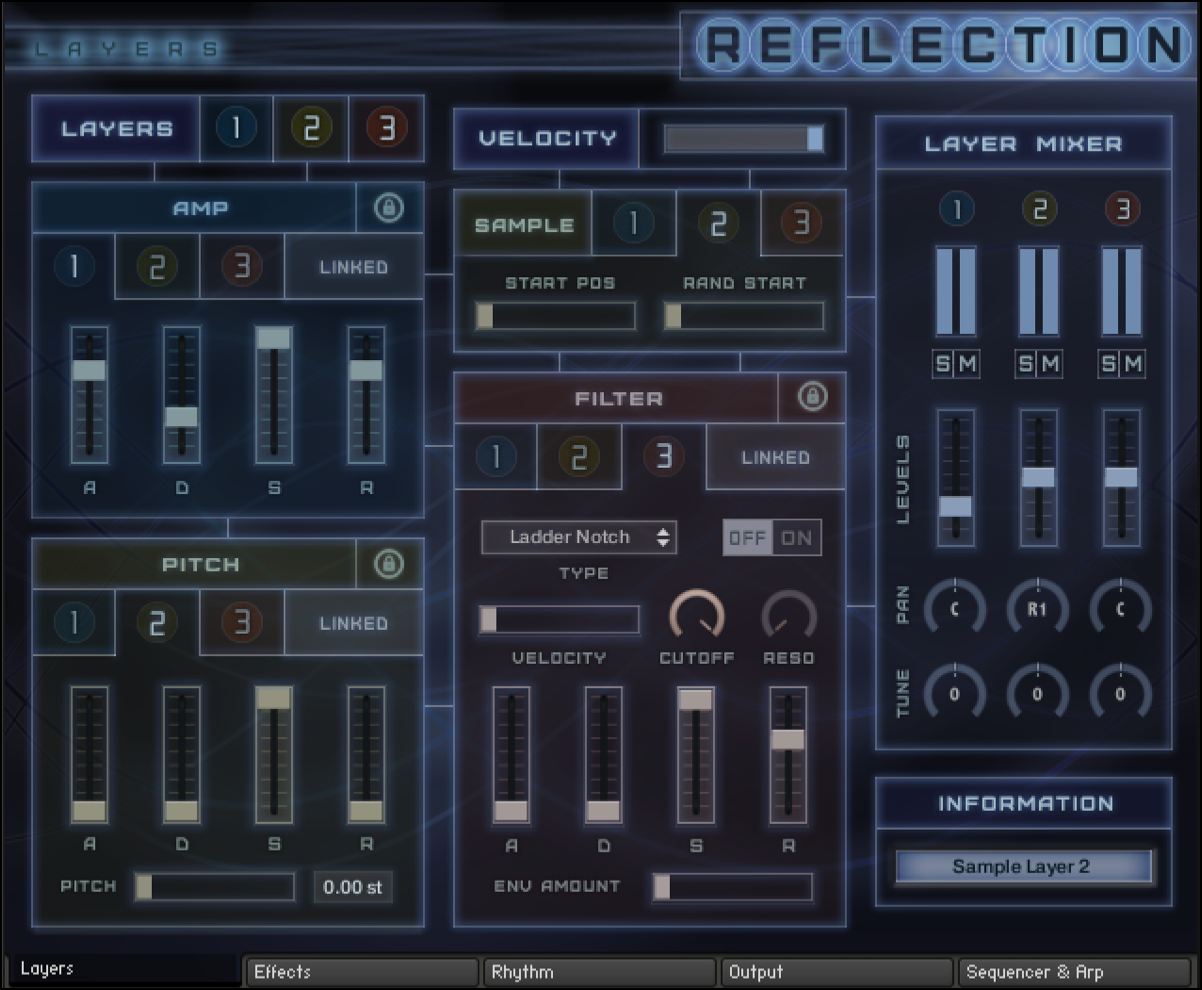The width and height of the screenshot is (1202, 990).
Task: Click the Filter Velocity slider
Action: point(559,620)
